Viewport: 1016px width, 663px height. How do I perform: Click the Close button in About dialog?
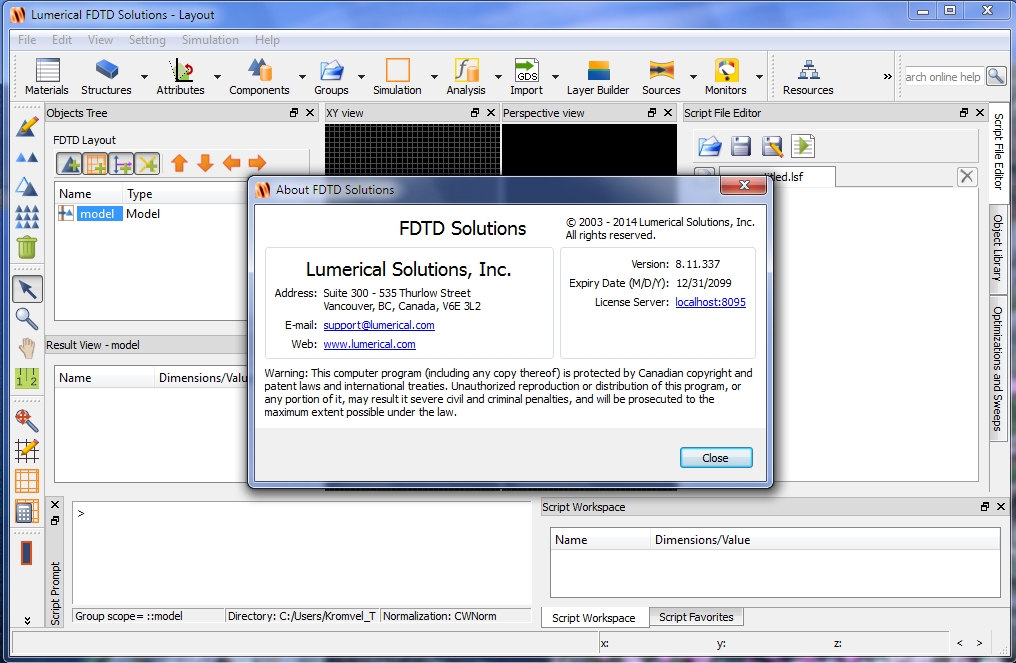pos(716,458)
